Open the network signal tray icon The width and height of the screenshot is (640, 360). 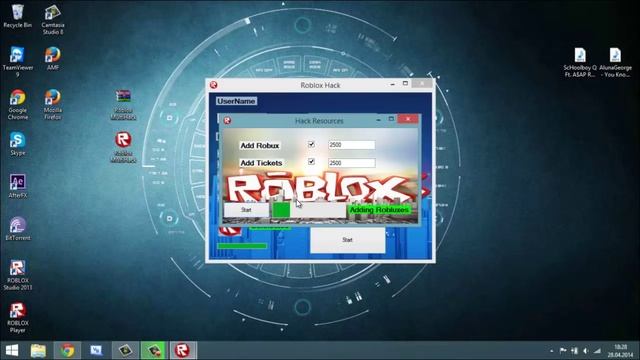(597, 351)
